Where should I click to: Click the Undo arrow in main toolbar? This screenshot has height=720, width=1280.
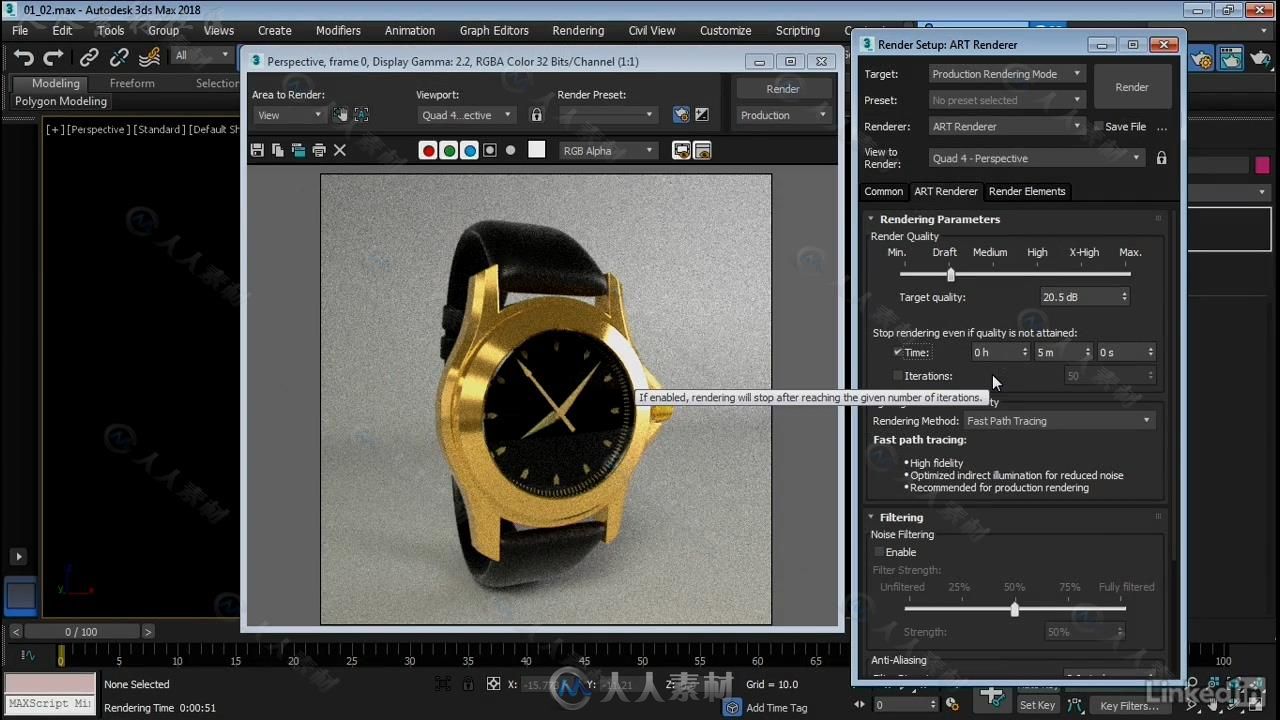pos(23,57)
